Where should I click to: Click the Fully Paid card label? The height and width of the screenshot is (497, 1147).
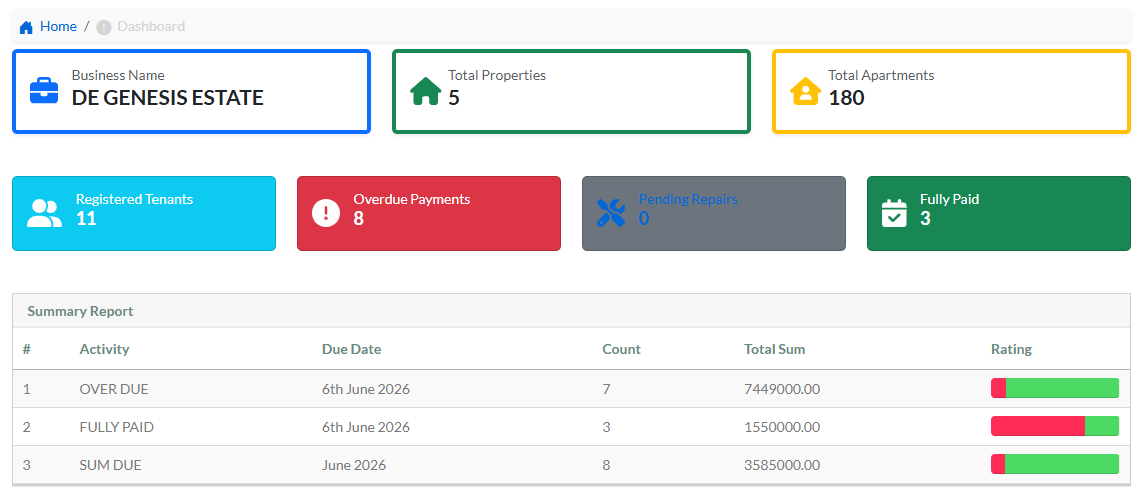tap(949, 199)
